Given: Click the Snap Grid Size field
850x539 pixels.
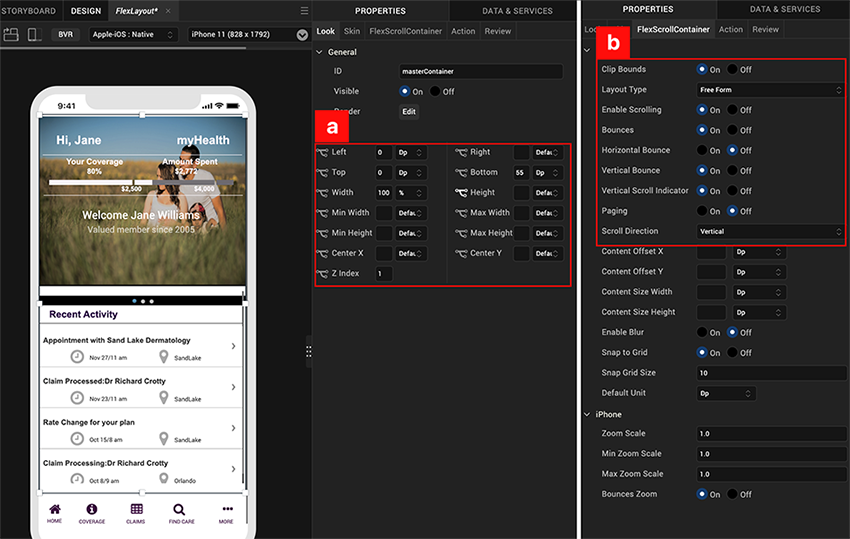Looking at the screenshot, I should (x=769, y=373).
